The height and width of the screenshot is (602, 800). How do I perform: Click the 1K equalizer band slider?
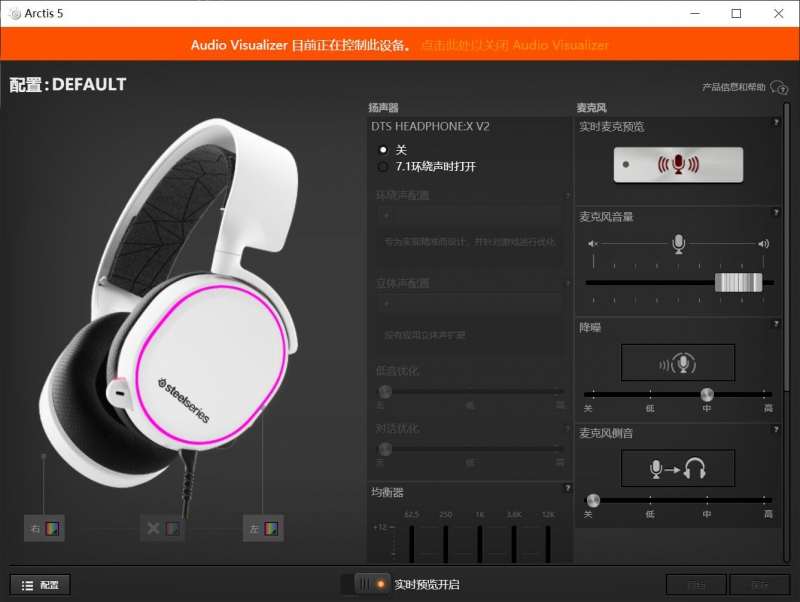coord(480,544)
